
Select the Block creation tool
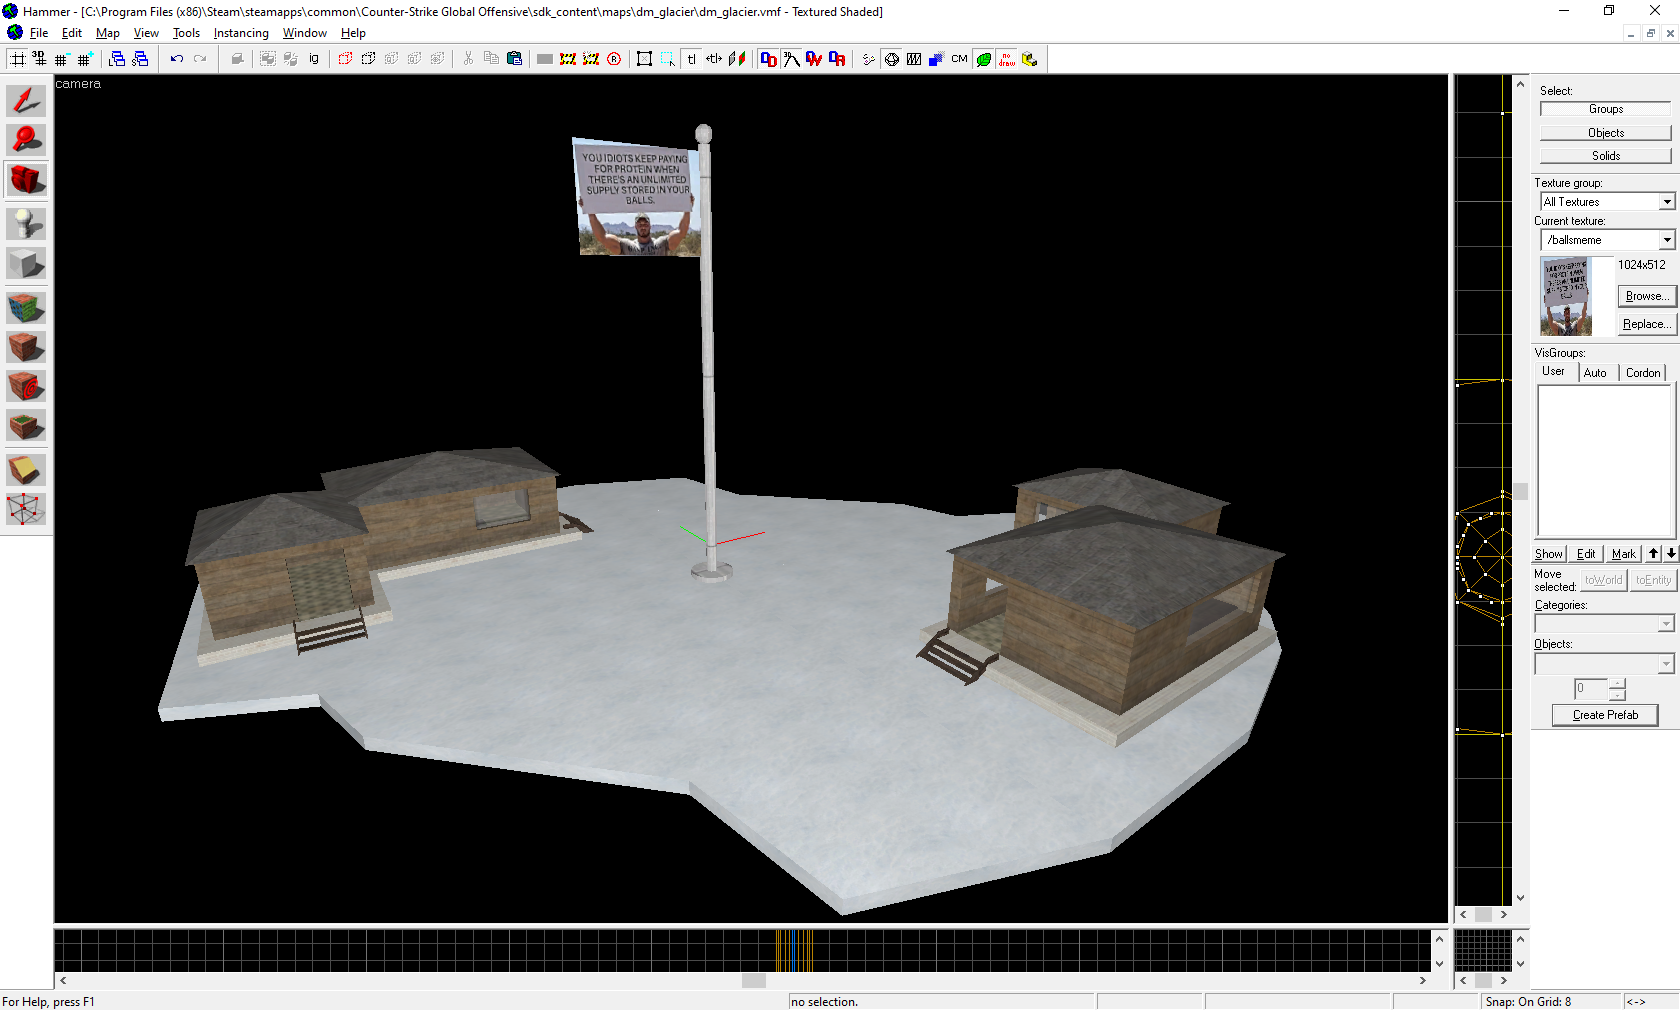click(26, 264)
